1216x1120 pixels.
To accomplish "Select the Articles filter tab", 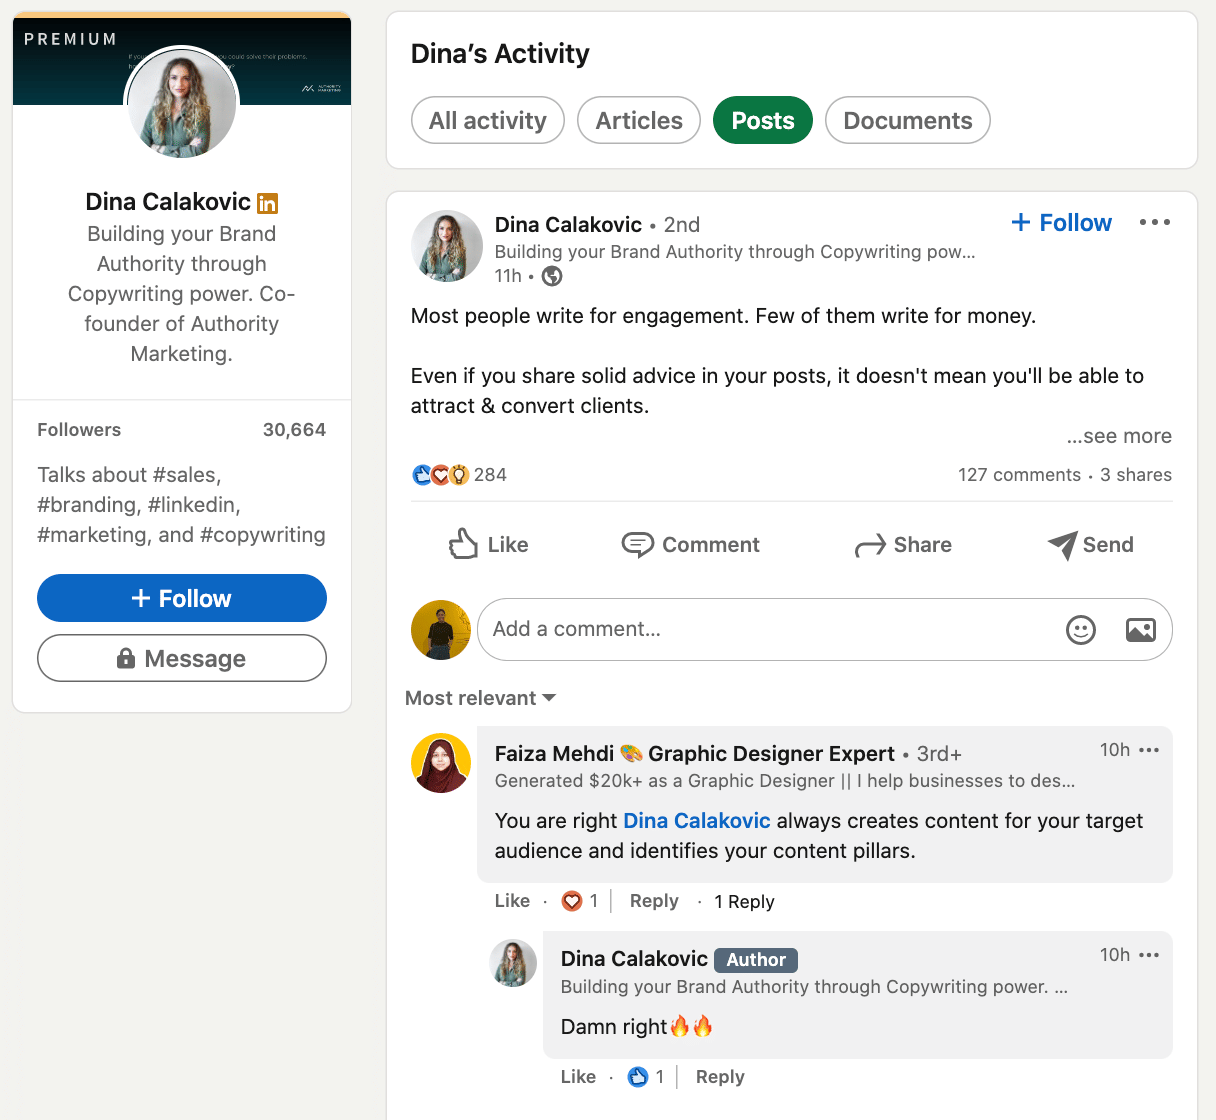I will point(639,121).
